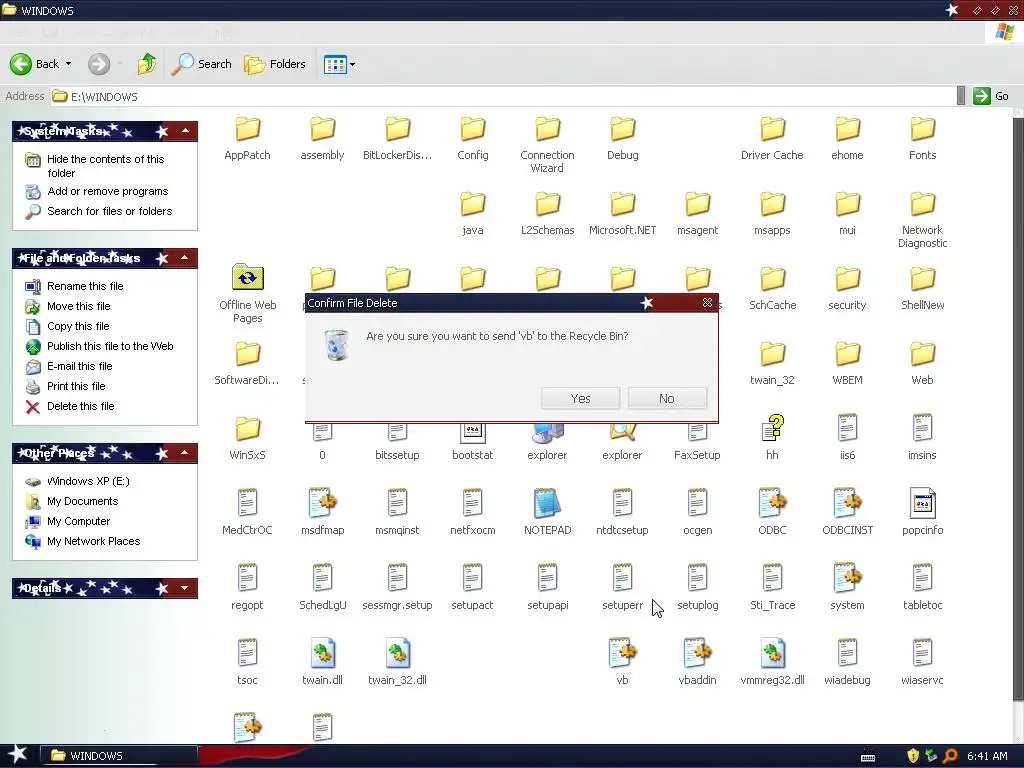Cancel deletion with the No button

[x=667, y=398]
